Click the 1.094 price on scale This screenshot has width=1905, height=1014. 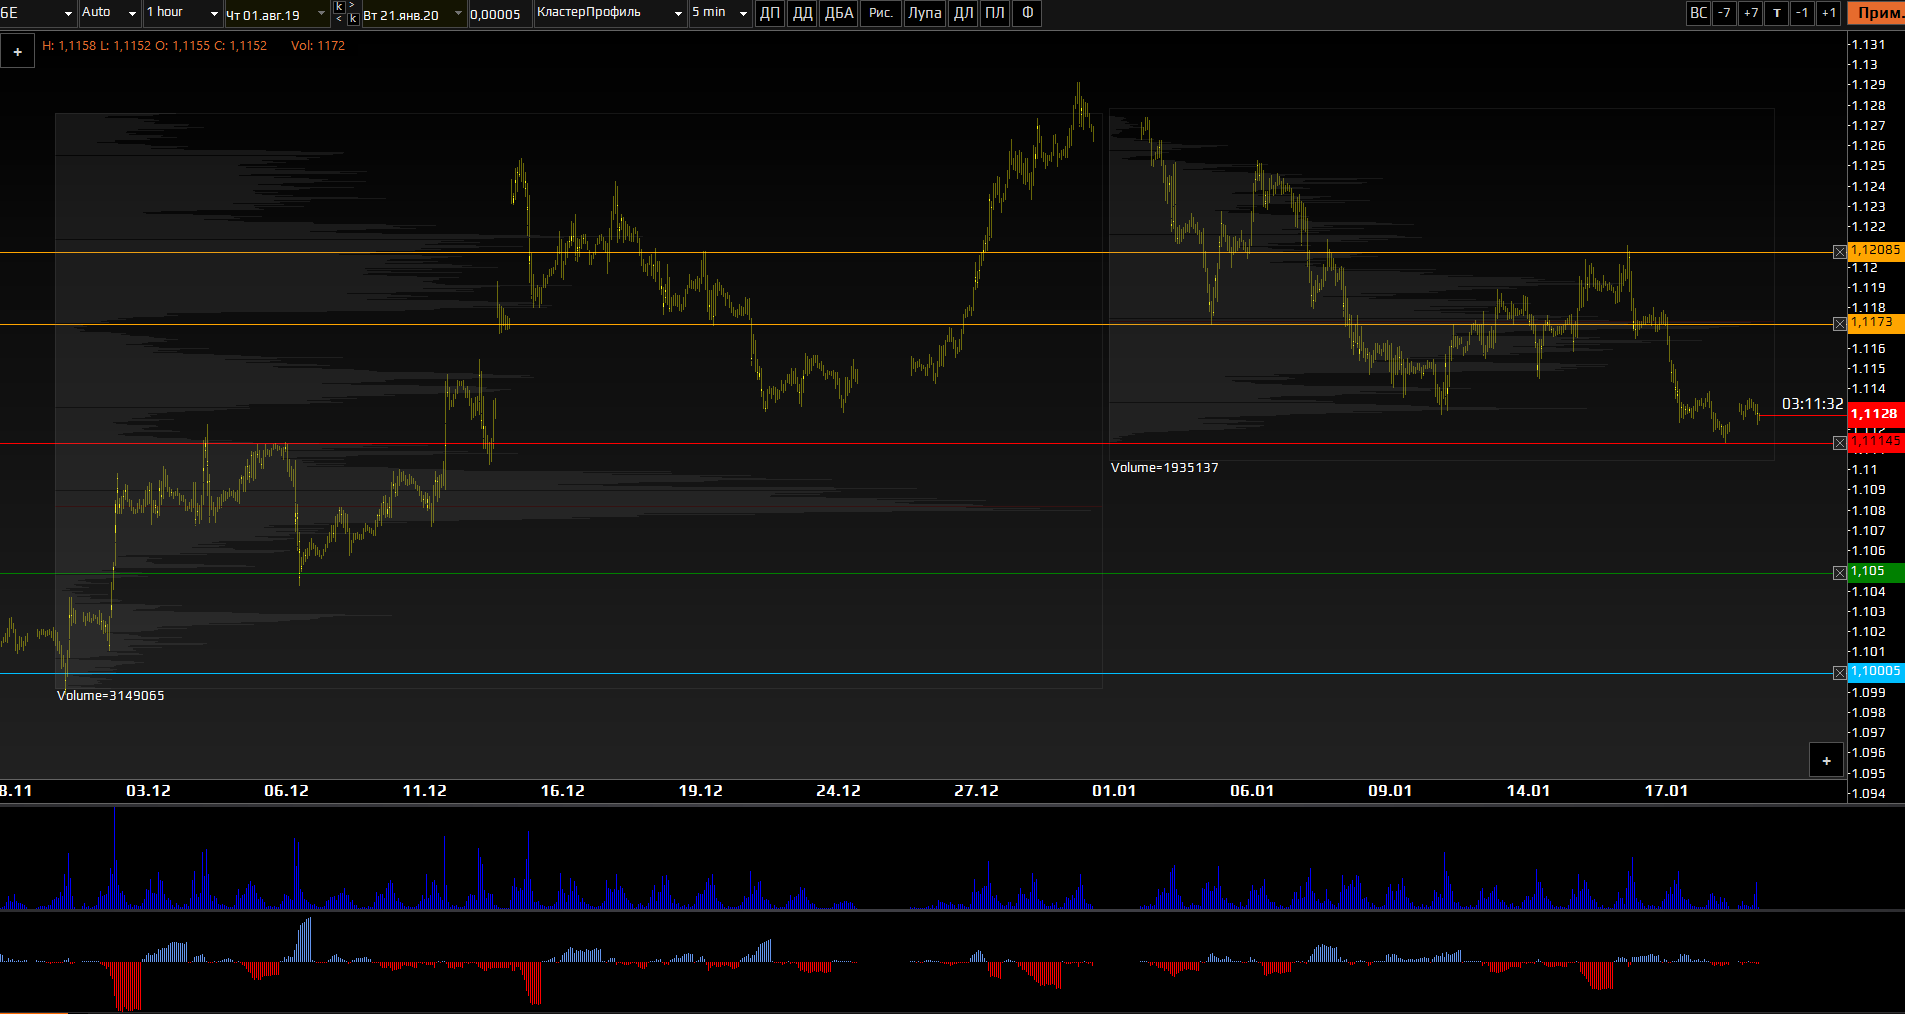pyautogui.click(x=1868, y=794)
